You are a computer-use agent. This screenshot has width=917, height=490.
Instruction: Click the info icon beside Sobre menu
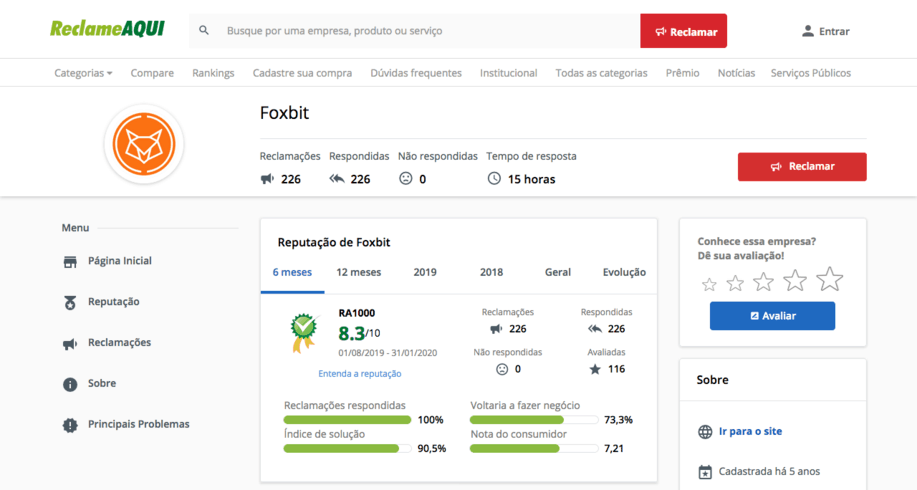[70, 384]
